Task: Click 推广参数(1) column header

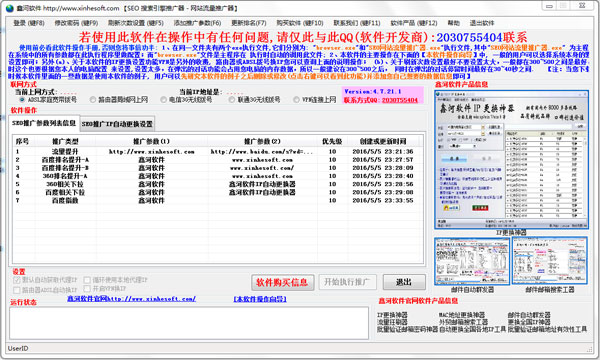Action: (x=152, y=141)
